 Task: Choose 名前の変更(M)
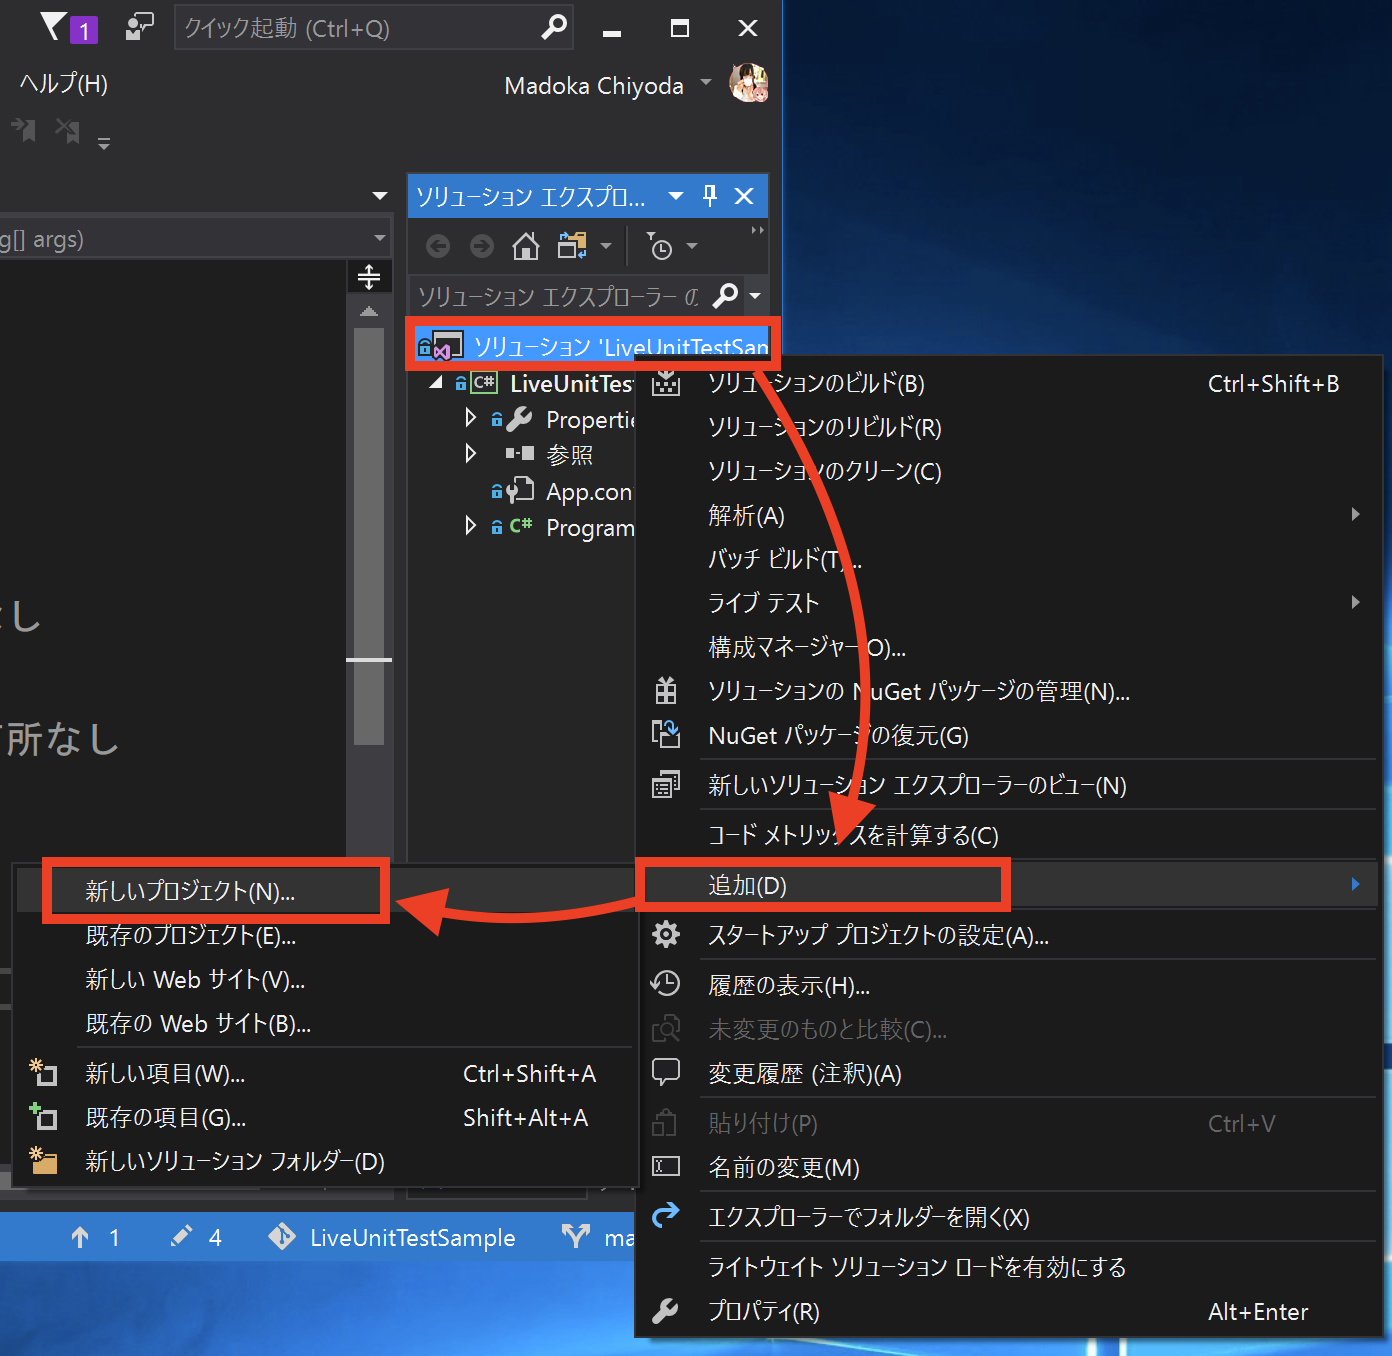[1009, 1167]
